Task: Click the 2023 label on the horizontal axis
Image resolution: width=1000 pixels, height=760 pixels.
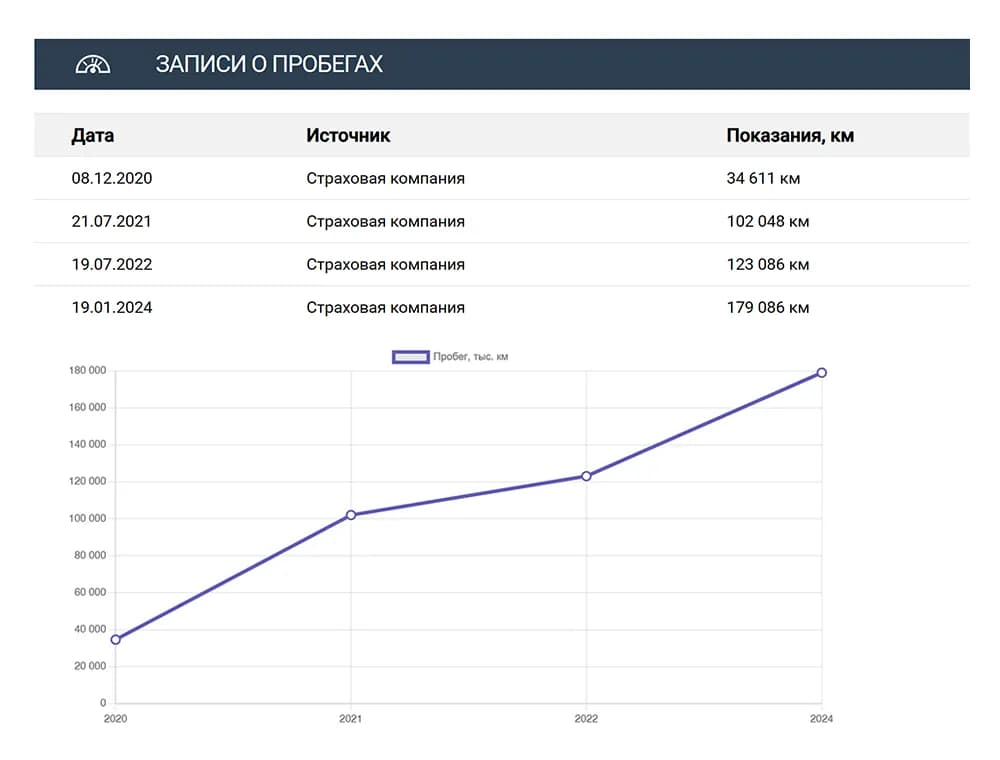Action: tap(703, 717)
